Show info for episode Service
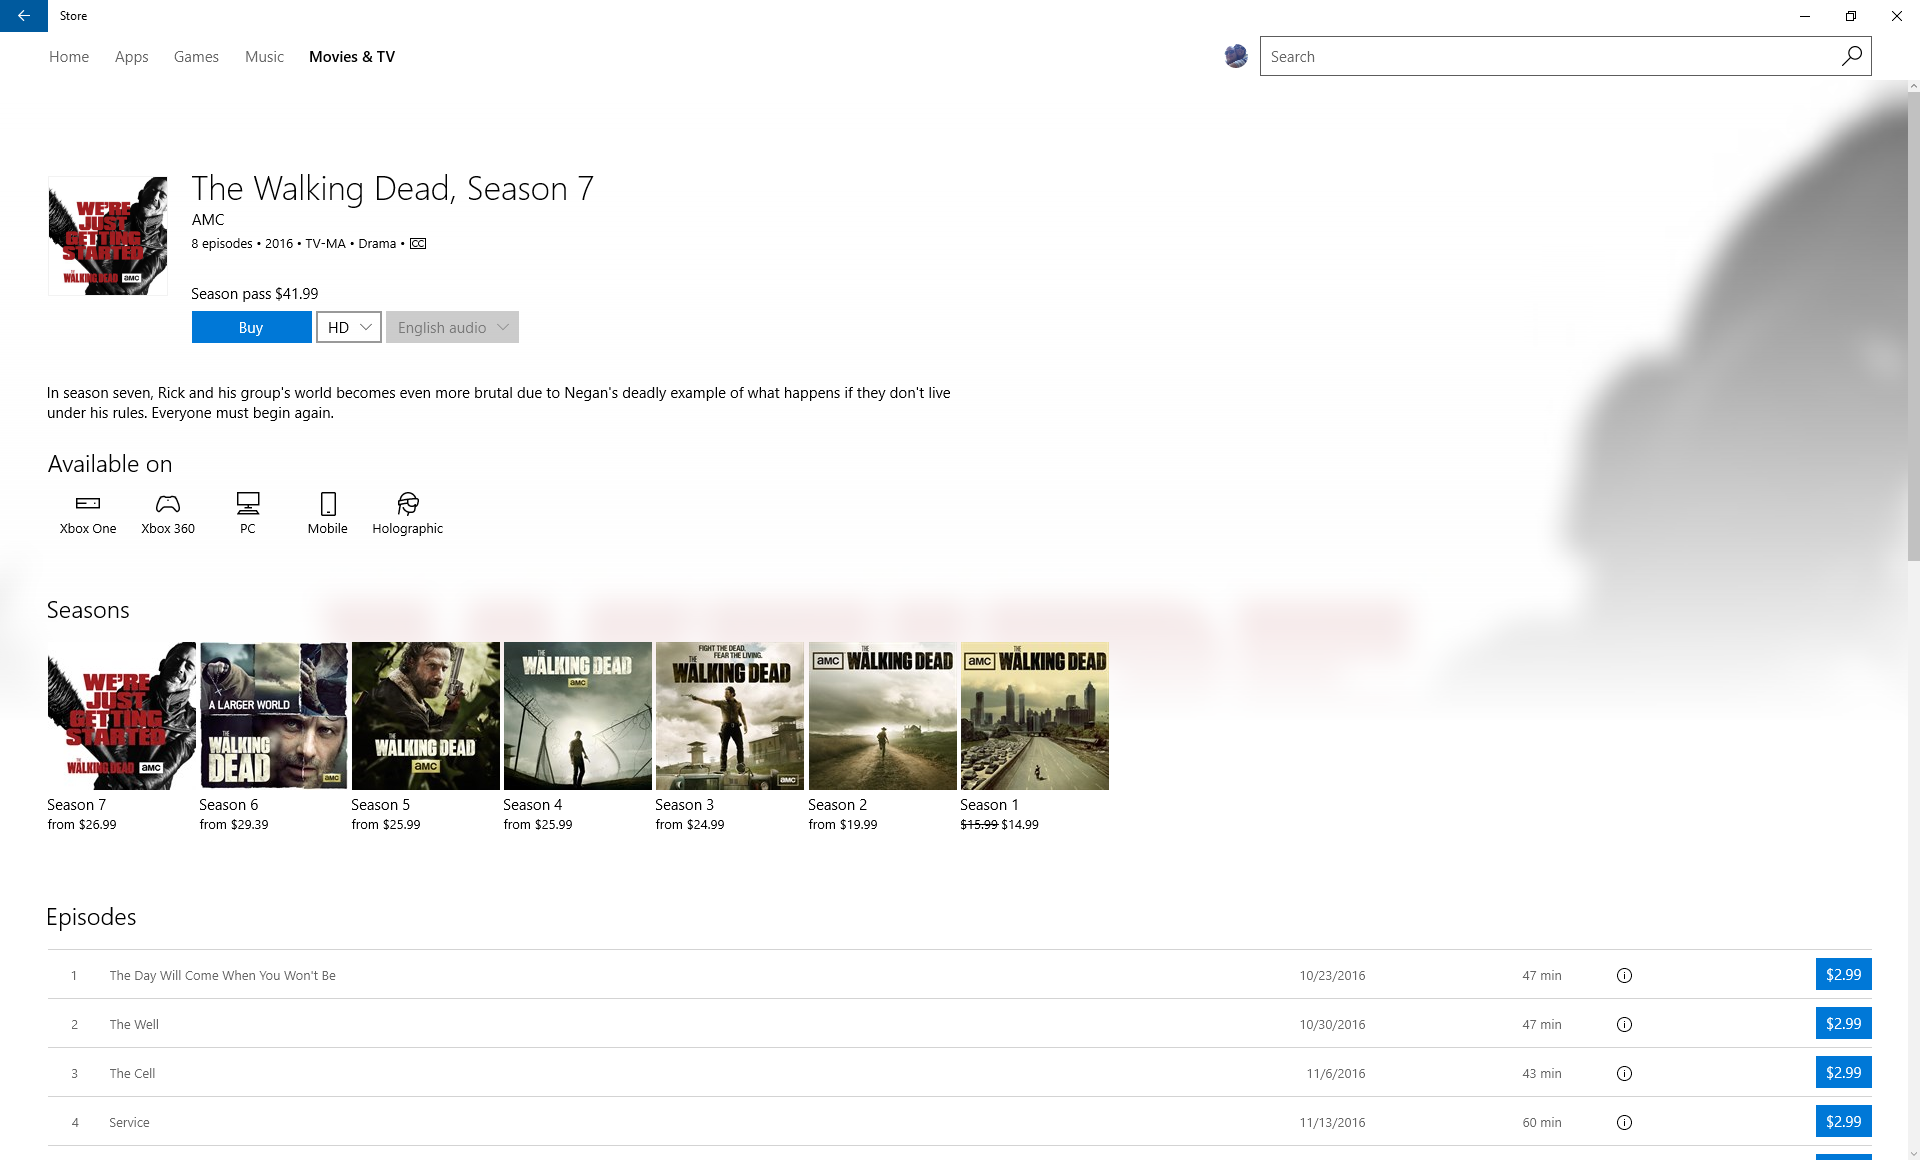The image size is (1920, 1160). point(1624,1122)
